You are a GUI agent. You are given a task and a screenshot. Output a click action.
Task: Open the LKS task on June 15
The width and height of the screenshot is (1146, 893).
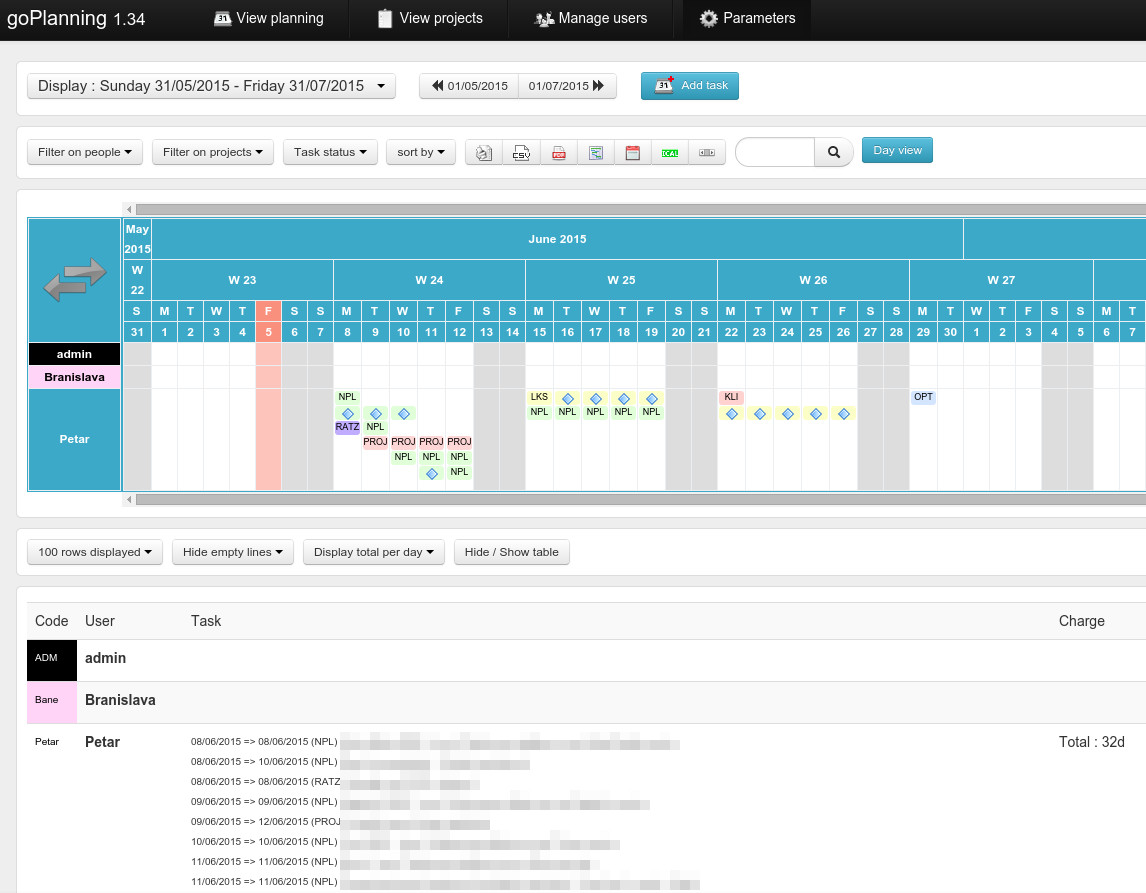(x=539, y=397)
